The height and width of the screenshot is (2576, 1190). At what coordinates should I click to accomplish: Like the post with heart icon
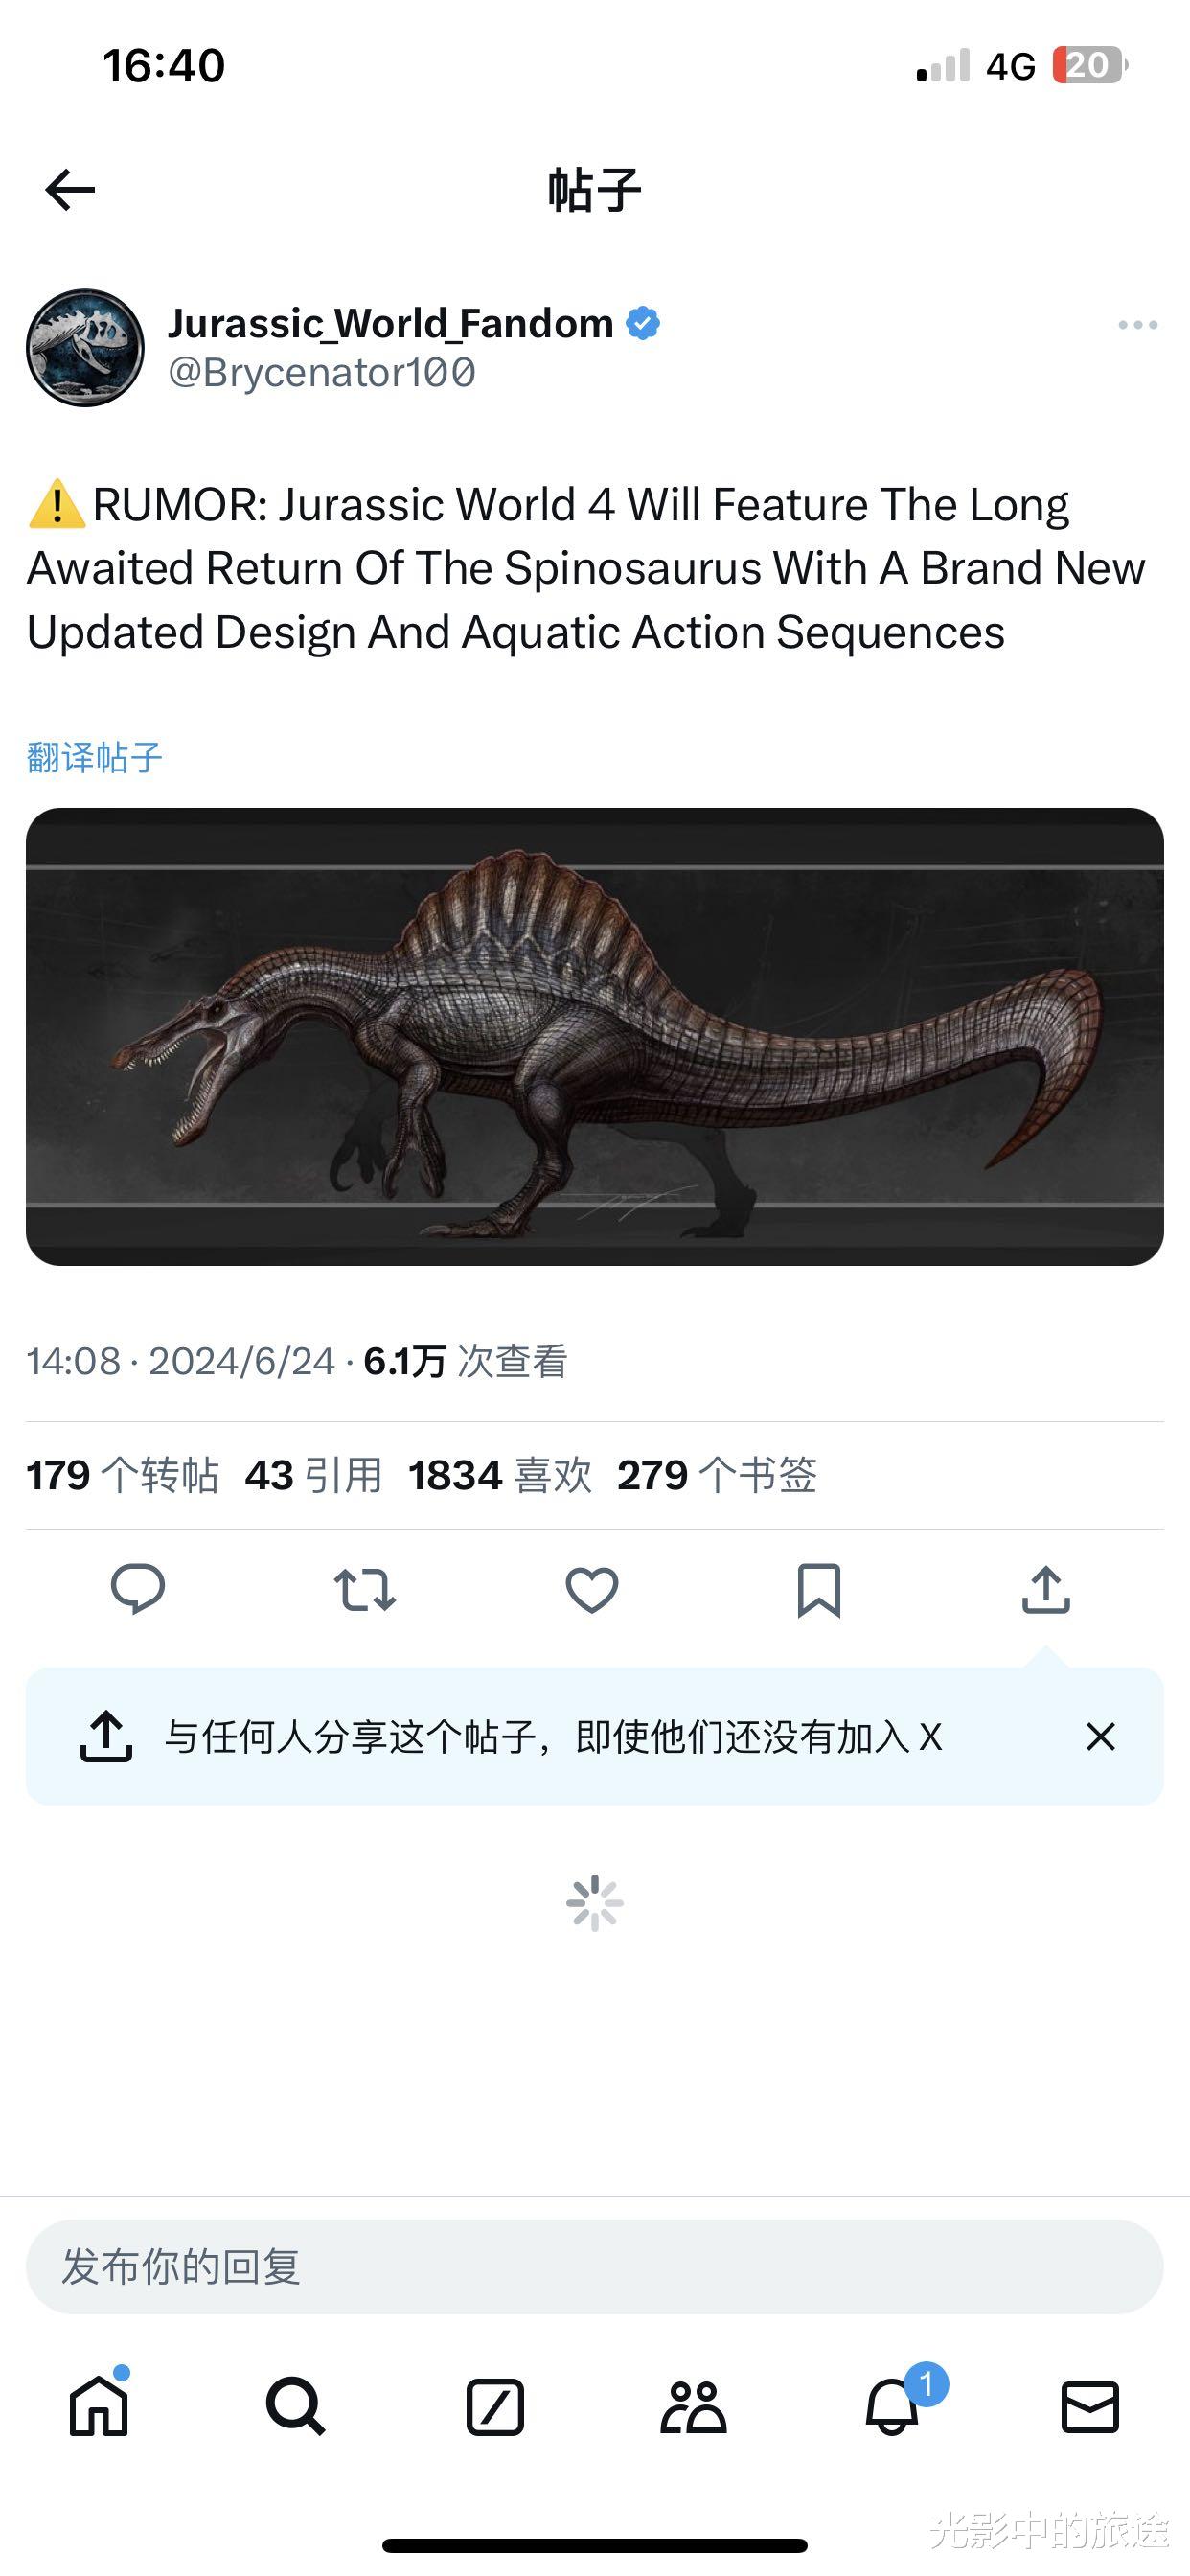592,1589
